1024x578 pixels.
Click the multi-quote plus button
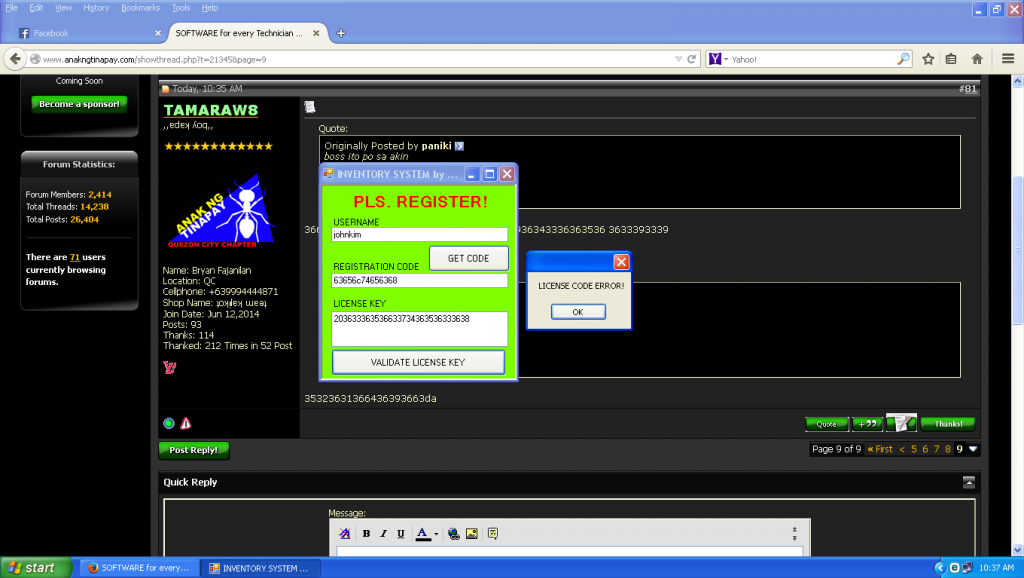868,424
